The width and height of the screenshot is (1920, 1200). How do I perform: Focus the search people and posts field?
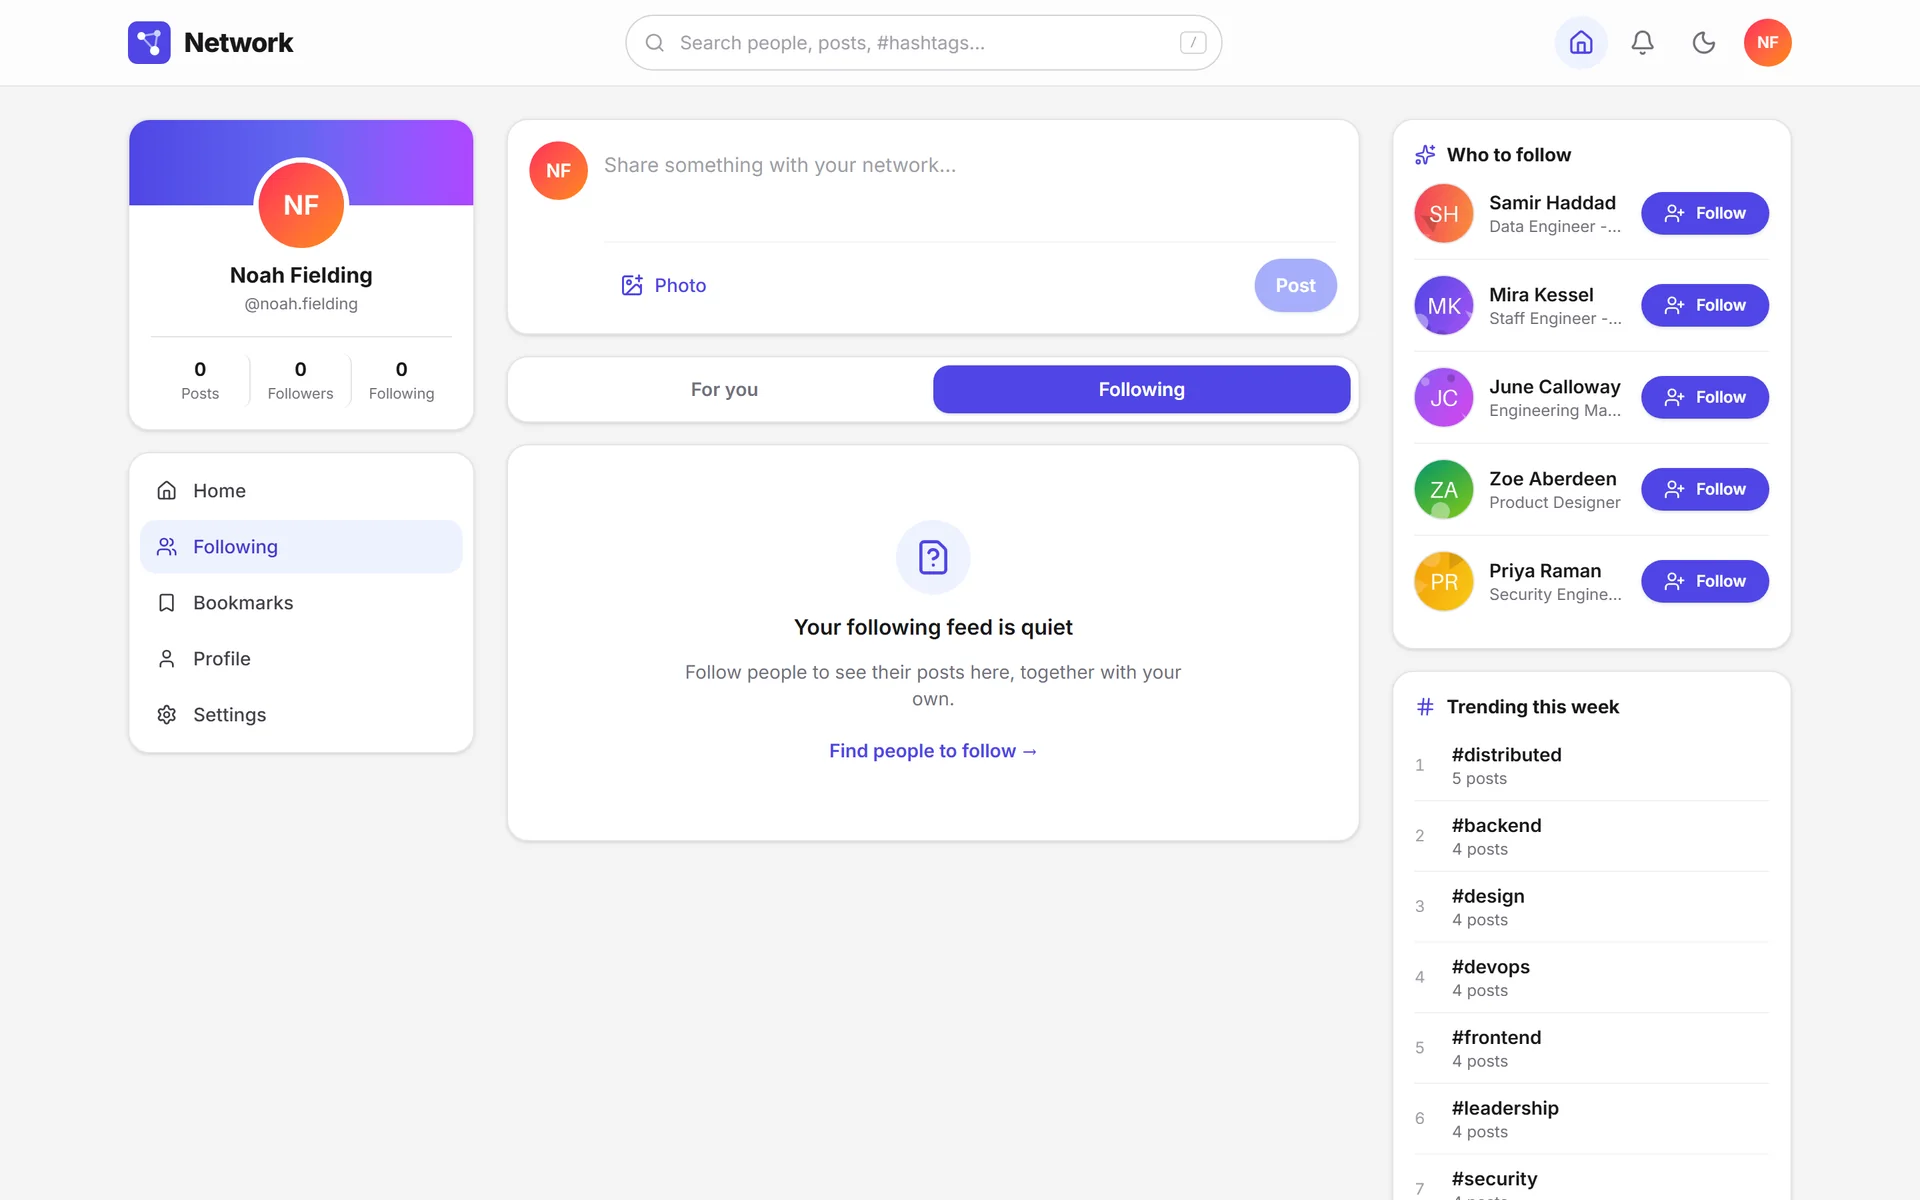(x=923, y=42)
